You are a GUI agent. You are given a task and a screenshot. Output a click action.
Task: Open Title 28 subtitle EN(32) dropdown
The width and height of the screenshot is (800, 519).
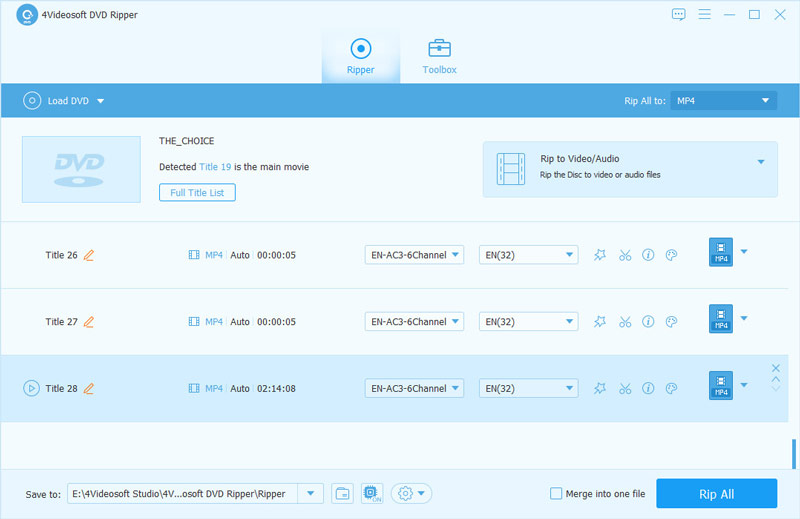[528, 388]
